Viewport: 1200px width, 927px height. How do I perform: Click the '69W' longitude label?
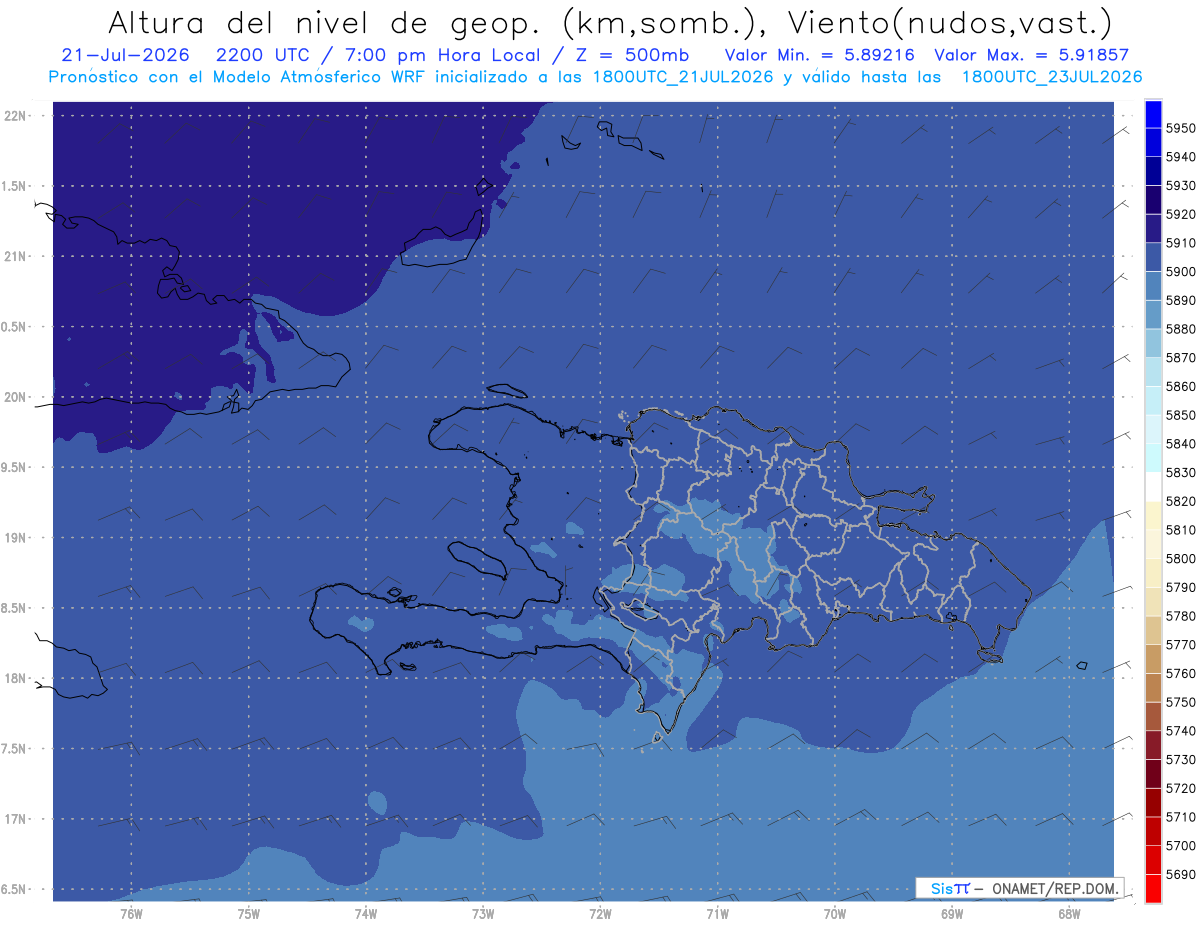(952, 913)
